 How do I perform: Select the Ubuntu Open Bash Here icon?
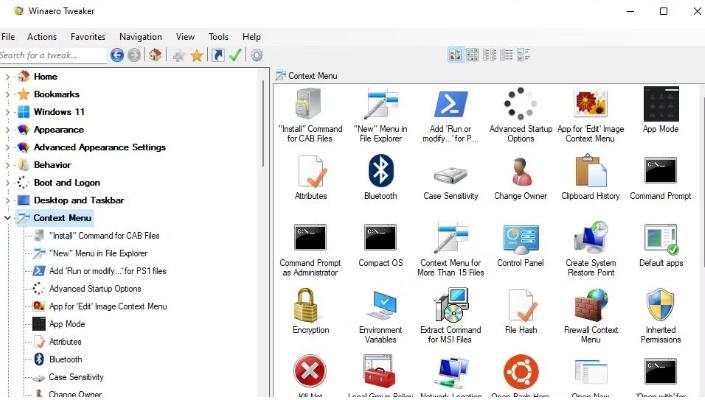point(521,372)
